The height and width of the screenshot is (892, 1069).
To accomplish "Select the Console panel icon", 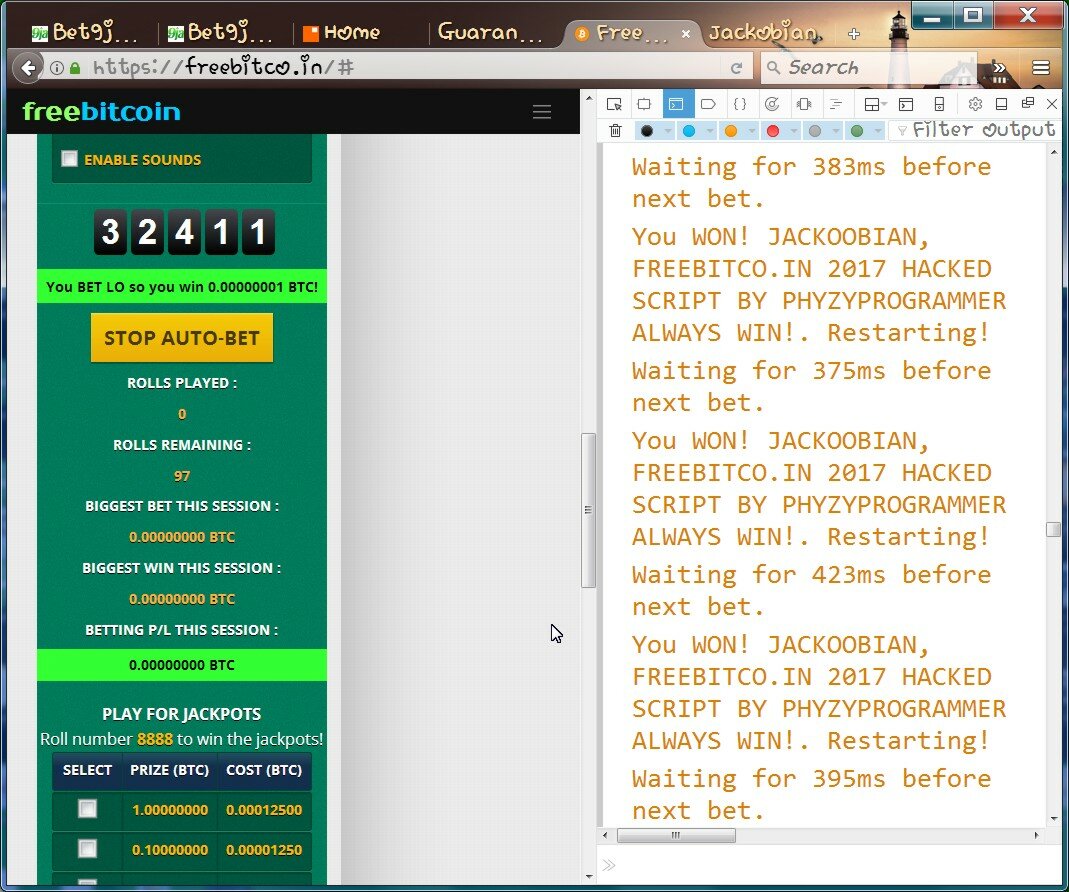I will 676,104.
